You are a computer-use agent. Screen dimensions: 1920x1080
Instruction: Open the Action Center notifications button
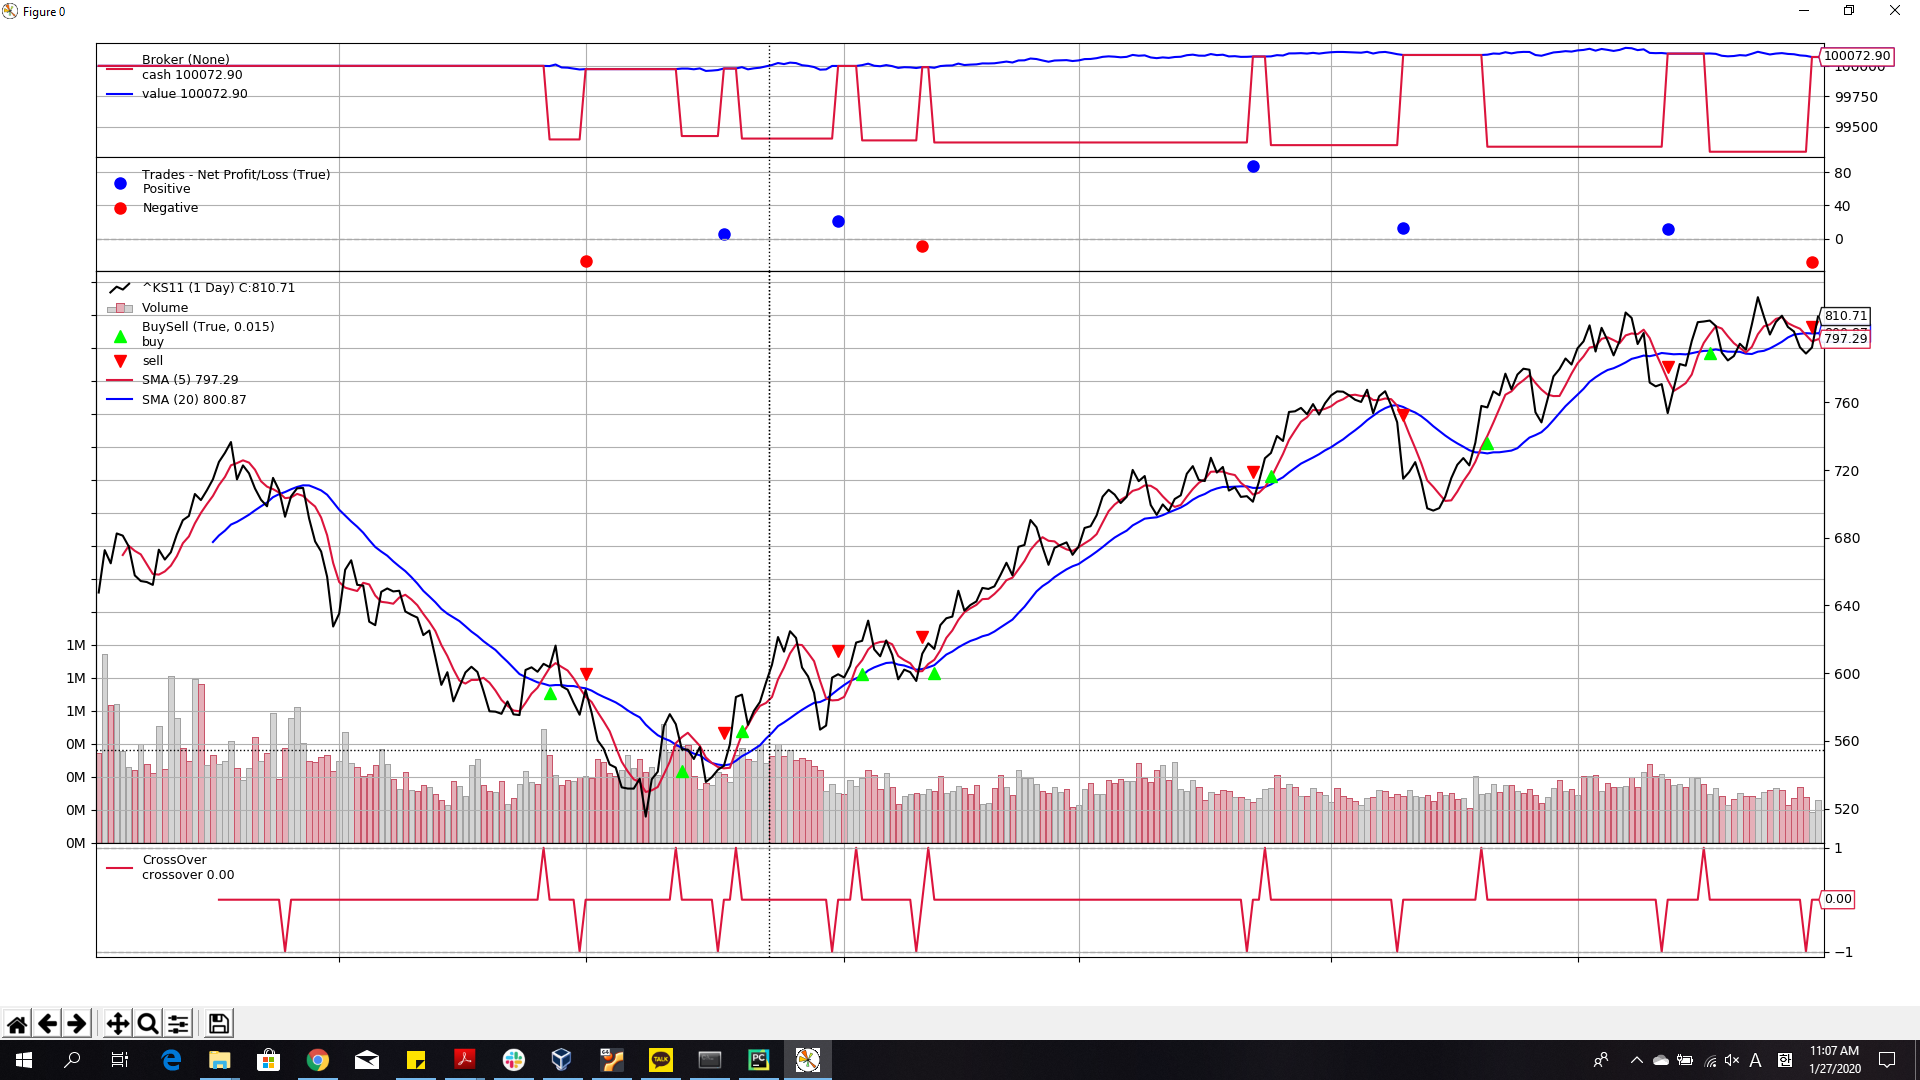click(1887, 1059)
